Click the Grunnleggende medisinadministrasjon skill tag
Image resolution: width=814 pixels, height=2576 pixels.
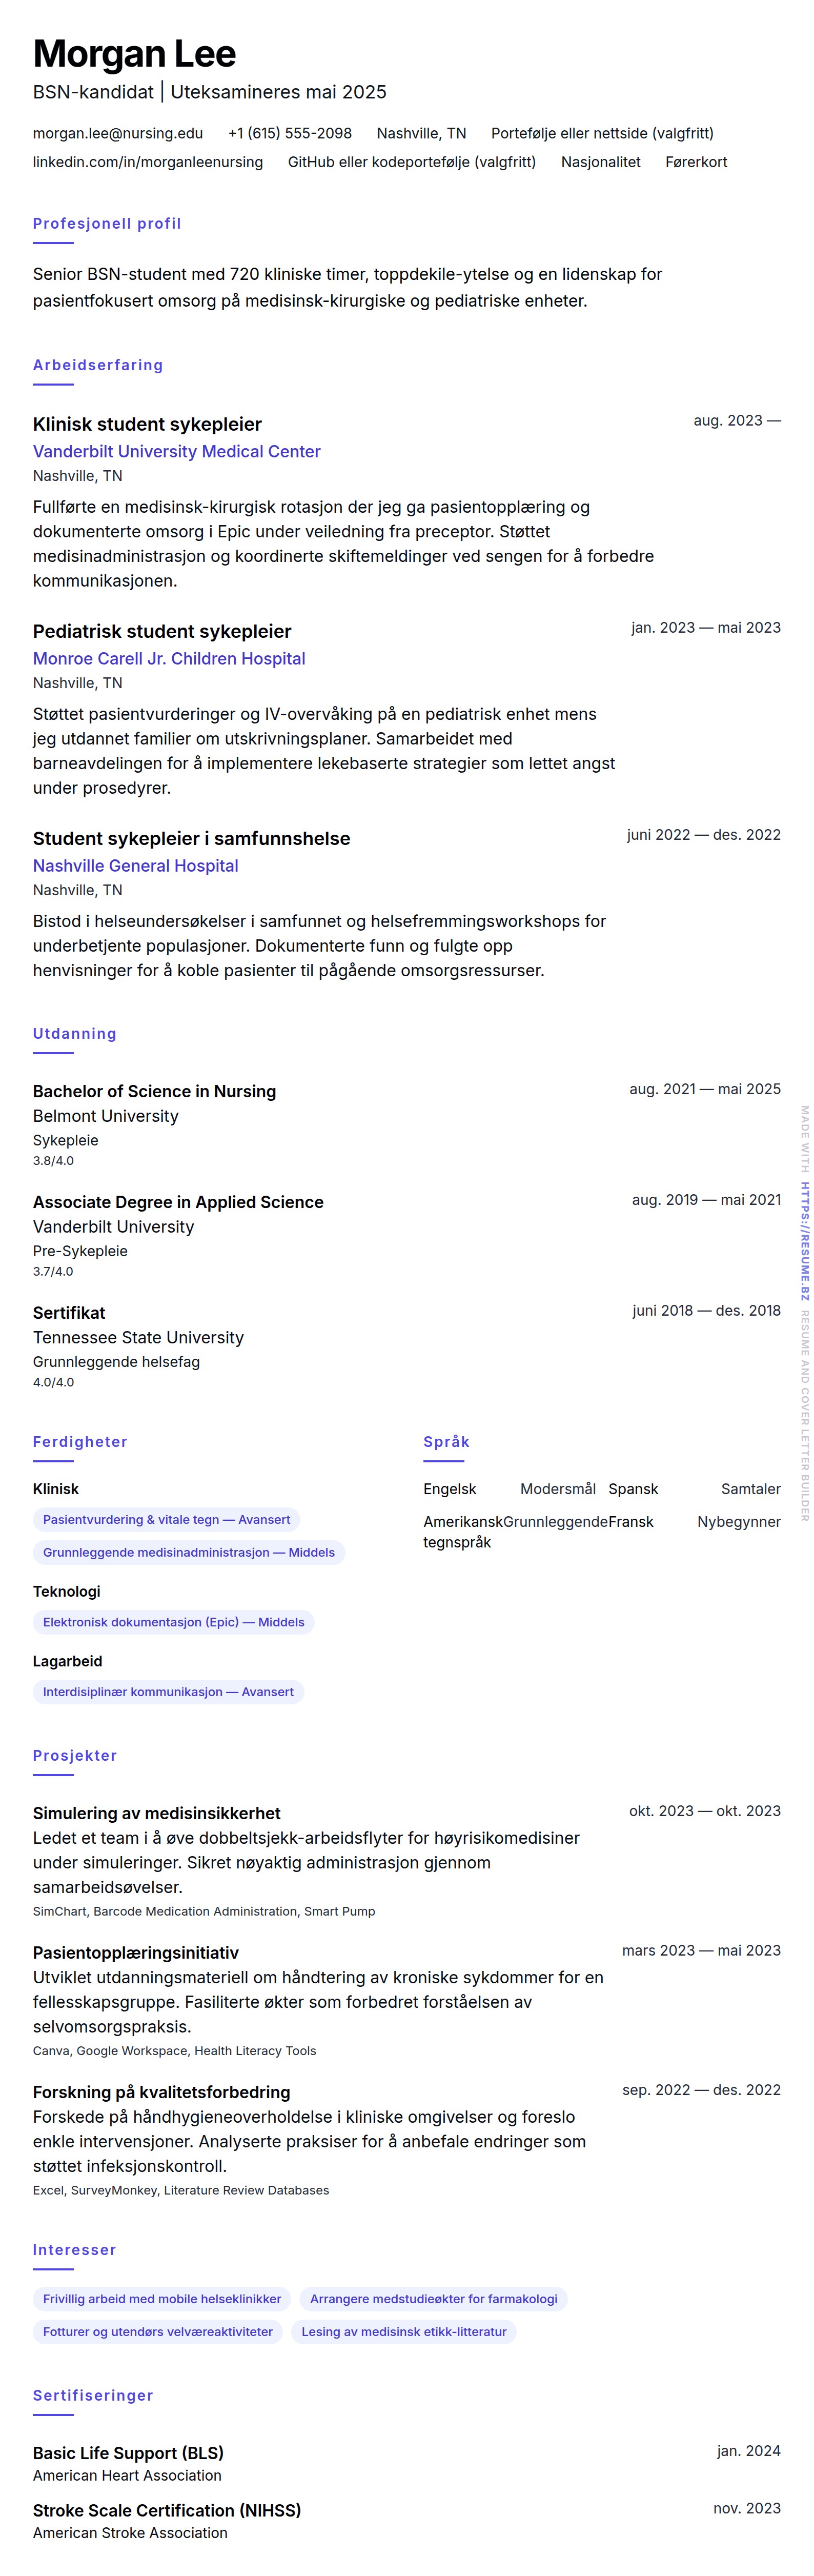(x=188, y=1553)
